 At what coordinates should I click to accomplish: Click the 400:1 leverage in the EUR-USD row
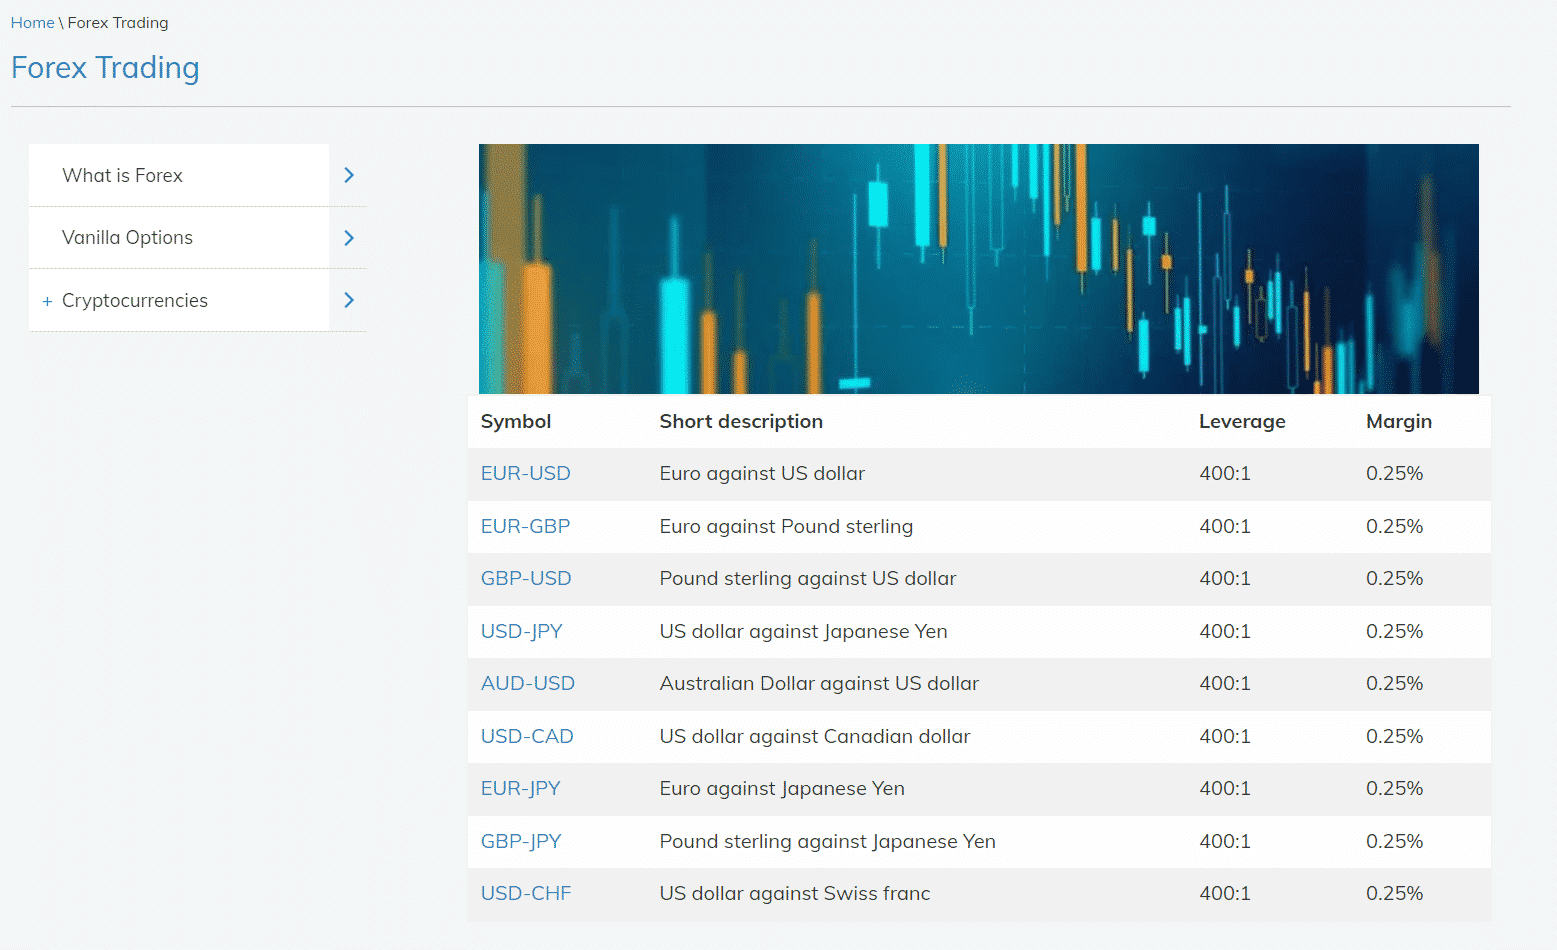(x=1225, y=474)
